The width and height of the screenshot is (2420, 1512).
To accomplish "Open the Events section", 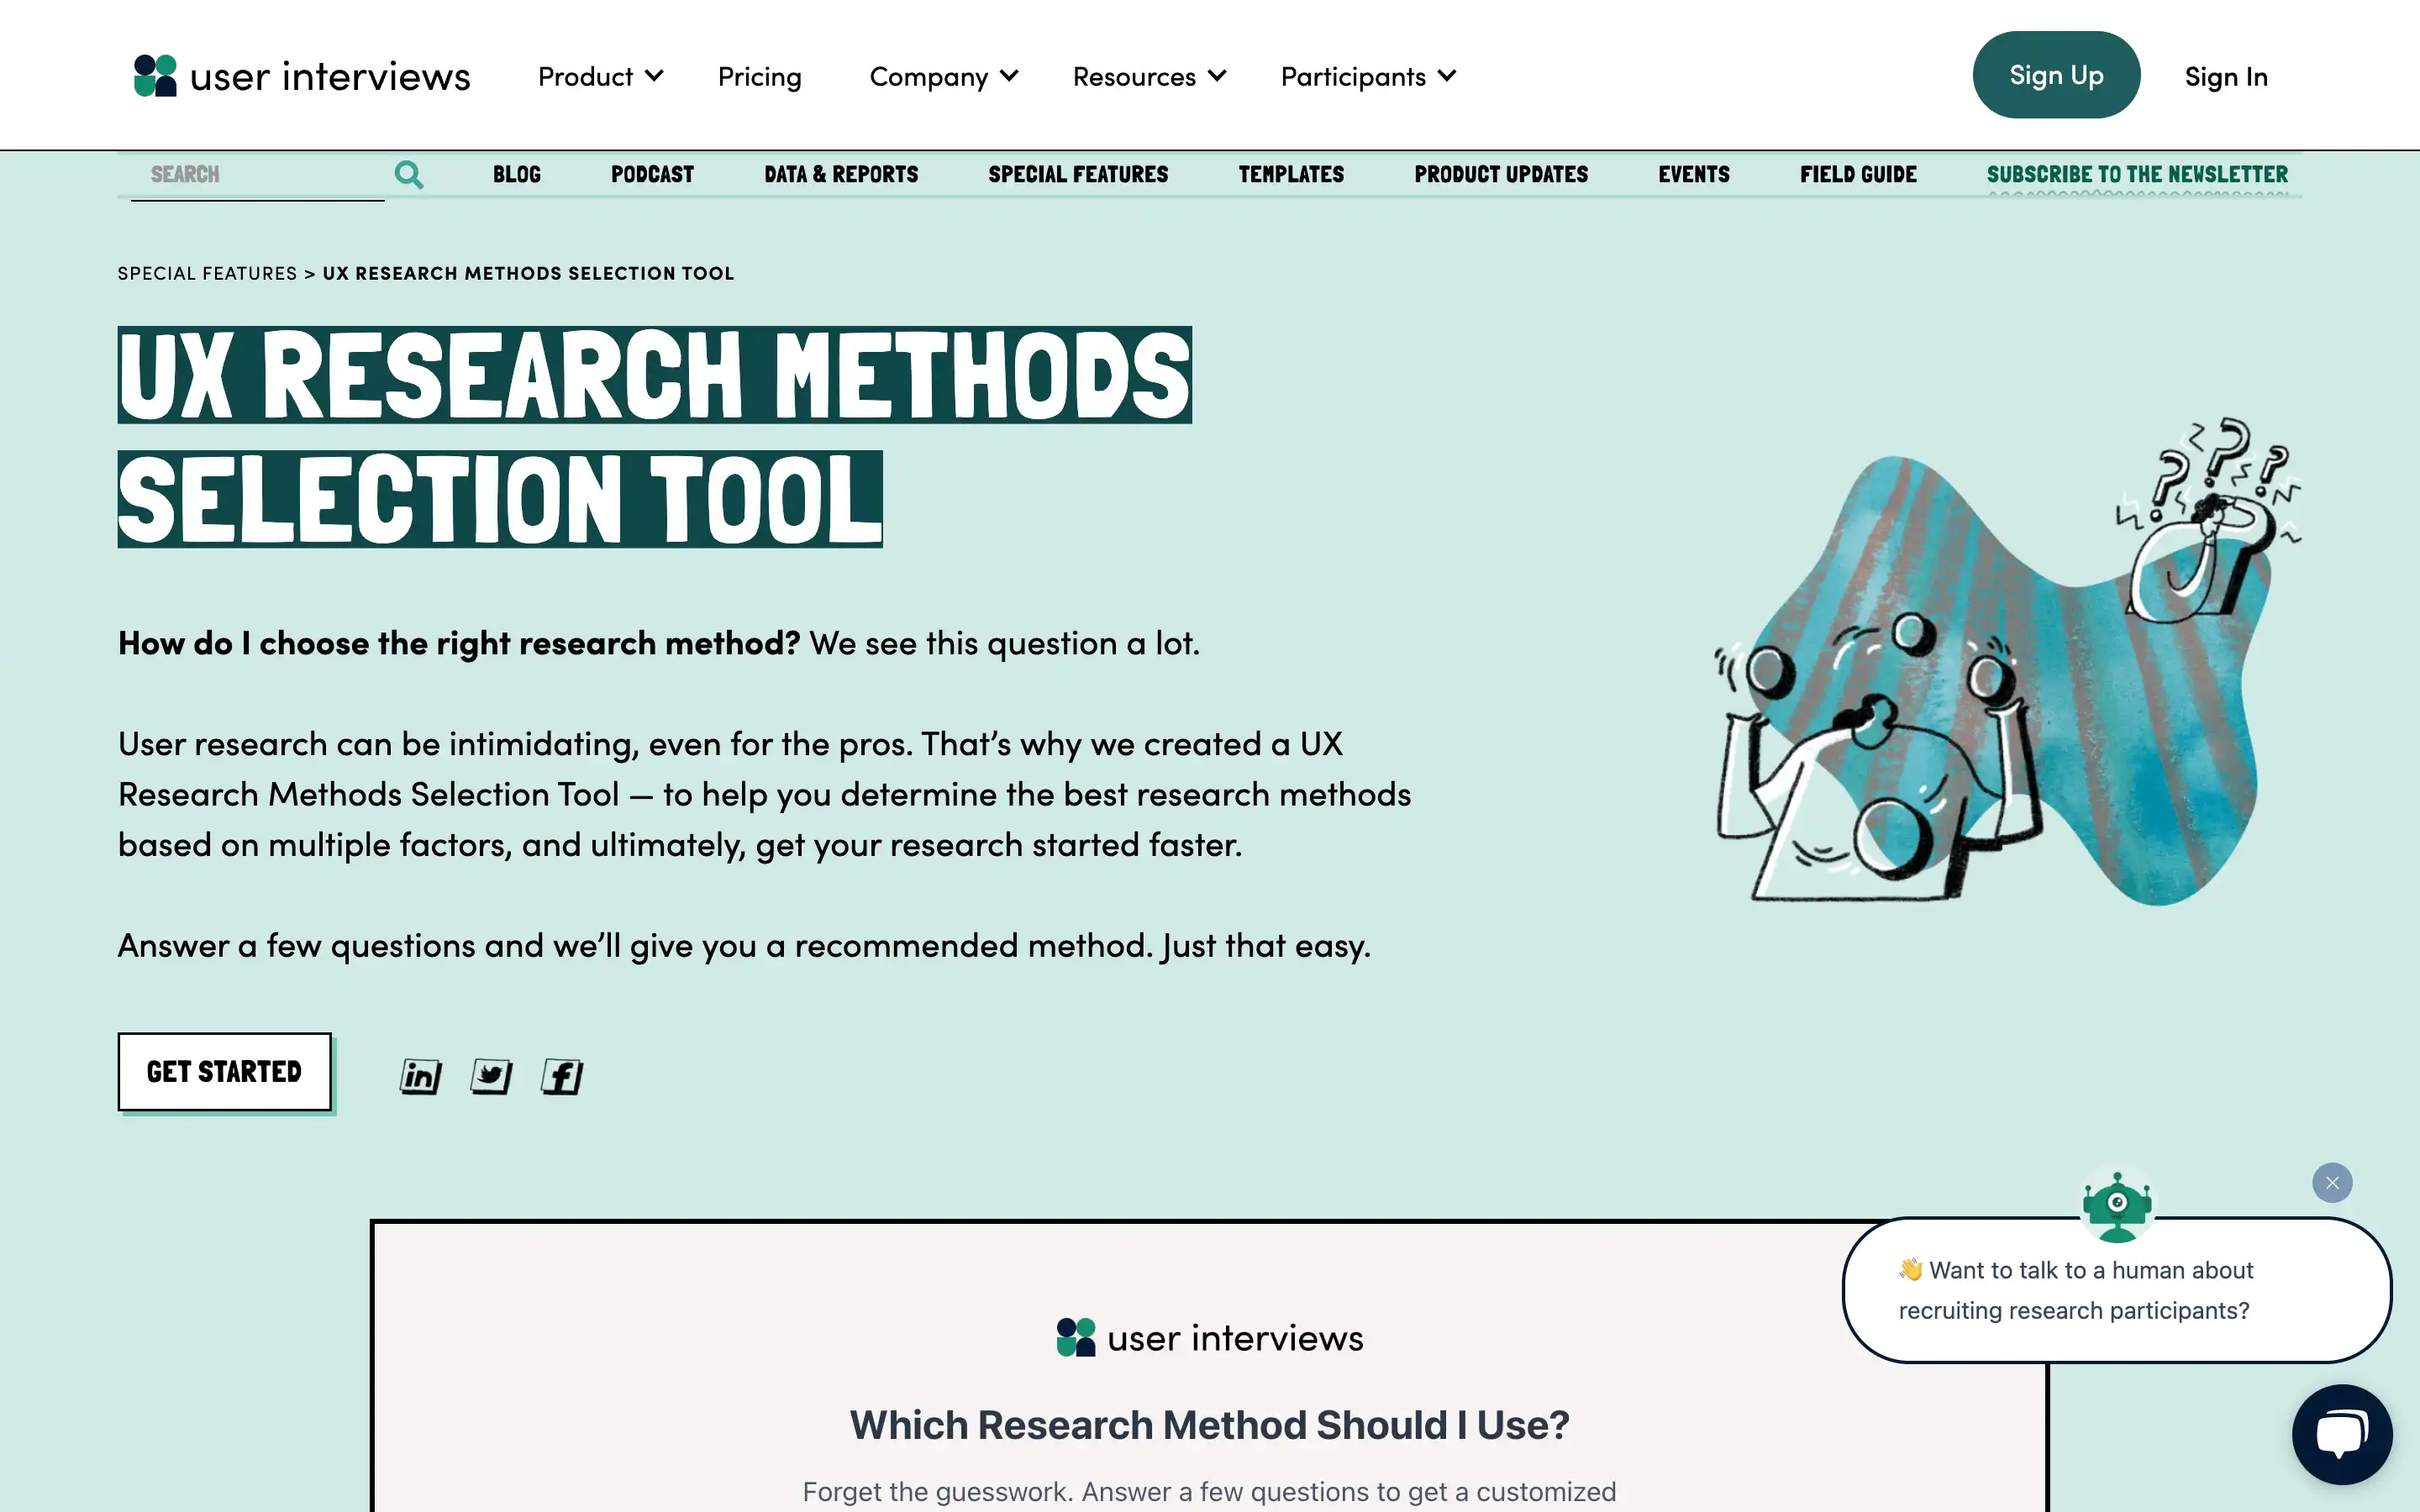I will pyautogui.click(x=1694, y=175).
